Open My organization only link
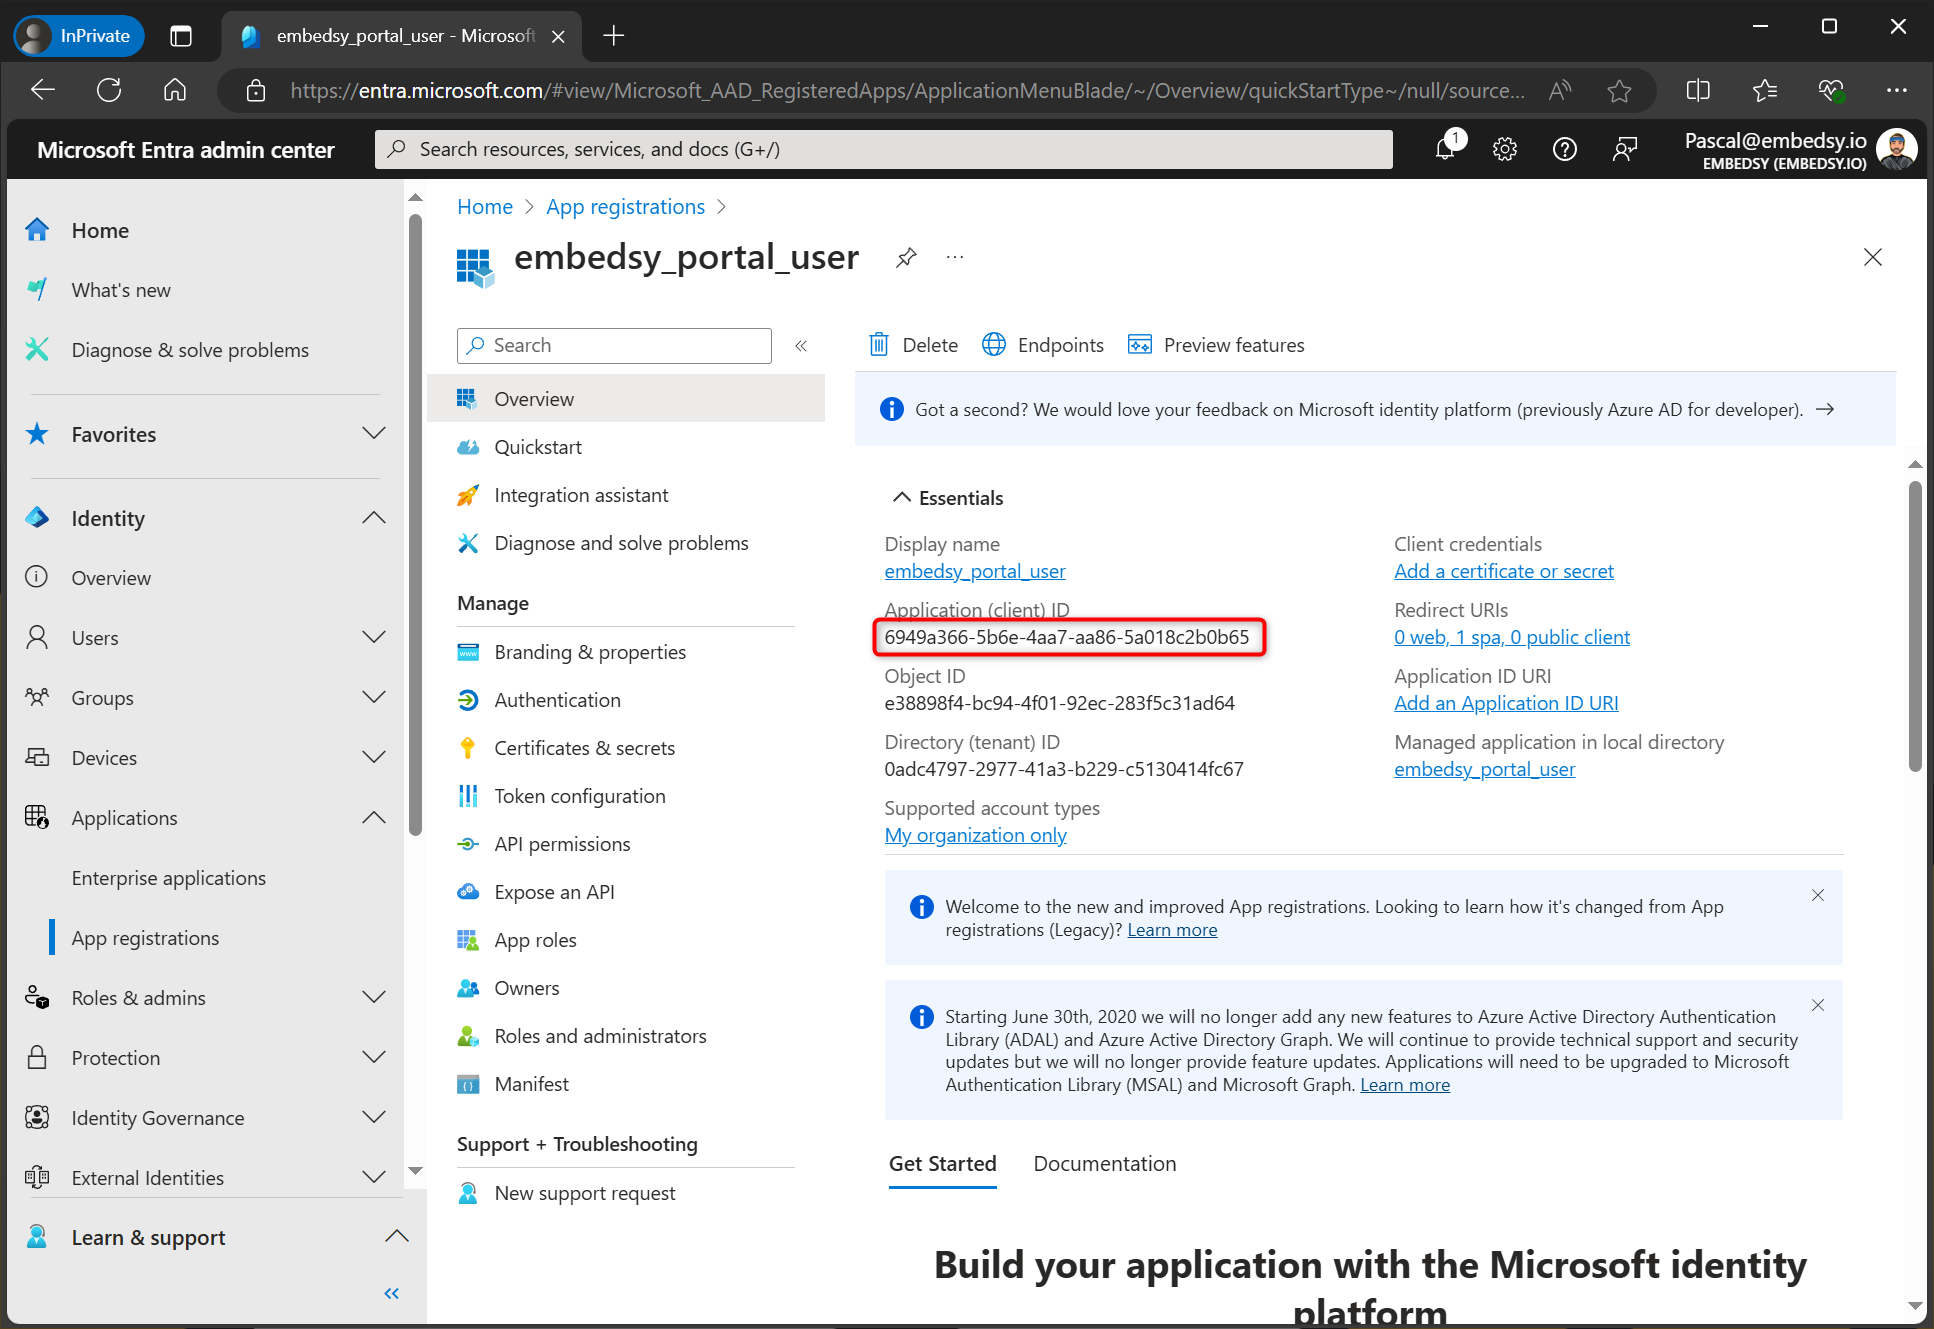Screen dimensions: 1934x1329 click(974, 834)
